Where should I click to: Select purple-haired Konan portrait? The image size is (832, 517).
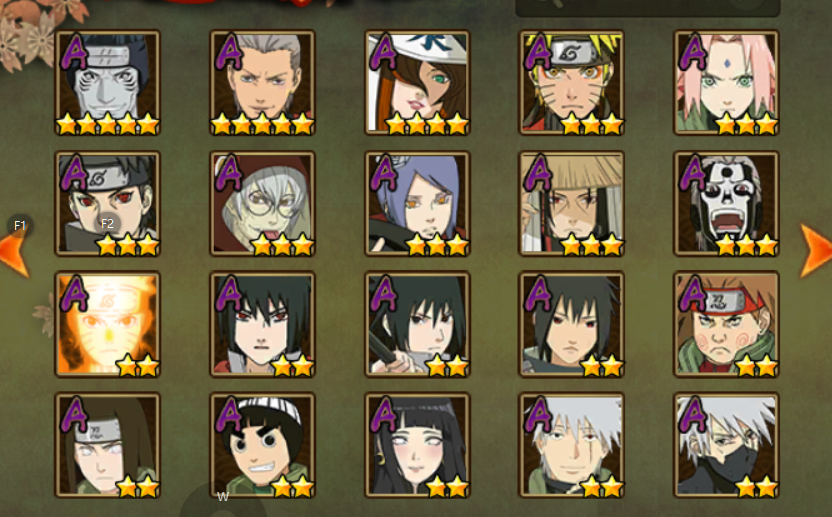[417, 204]
